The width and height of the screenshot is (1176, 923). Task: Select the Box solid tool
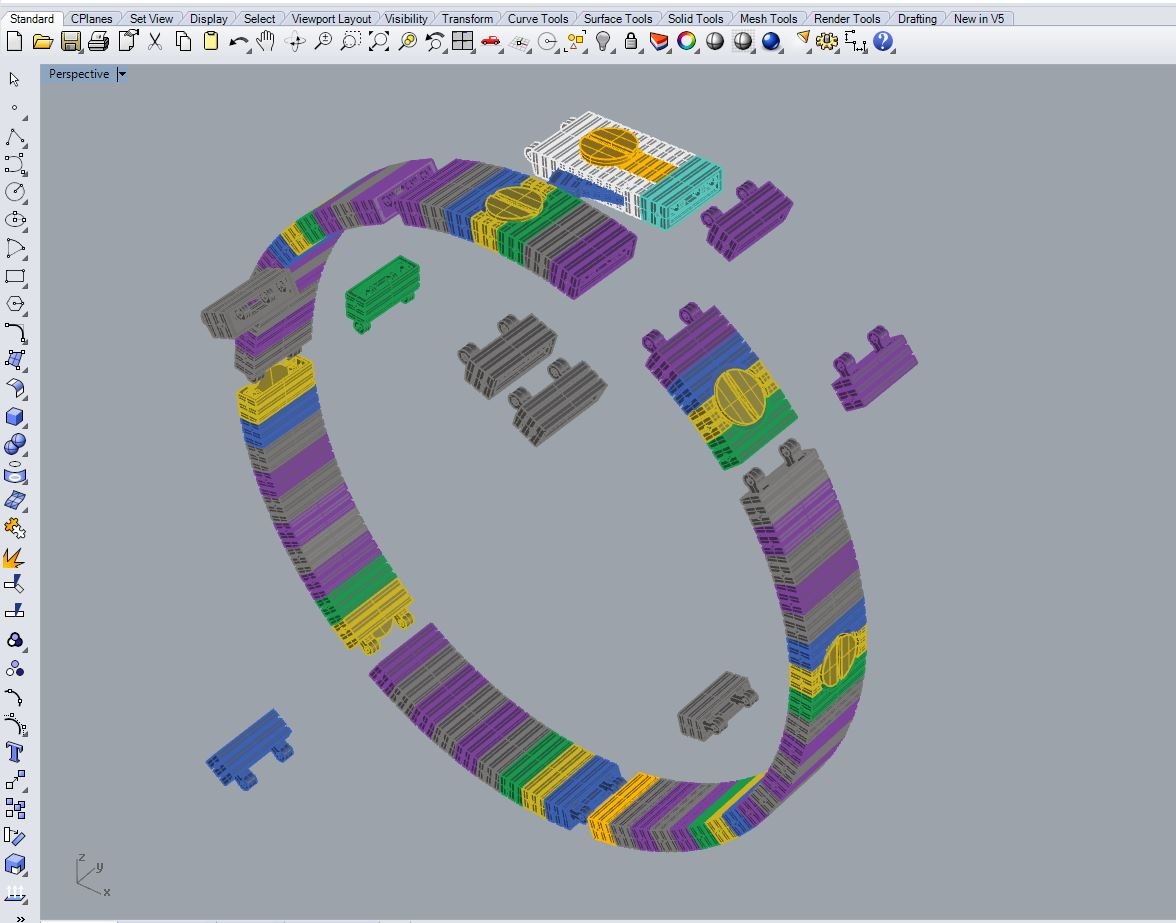click(x=15, y=416)
